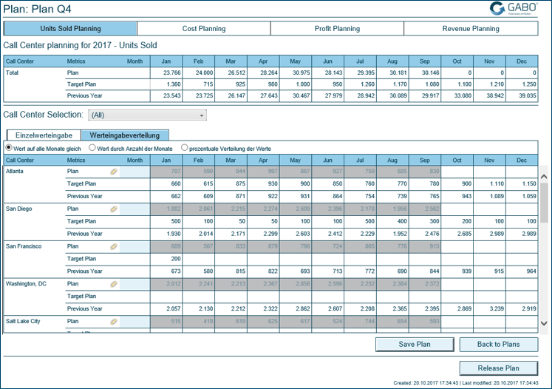552x389 pixels.
Task: Click the Save Plan button
Action: 414,344
